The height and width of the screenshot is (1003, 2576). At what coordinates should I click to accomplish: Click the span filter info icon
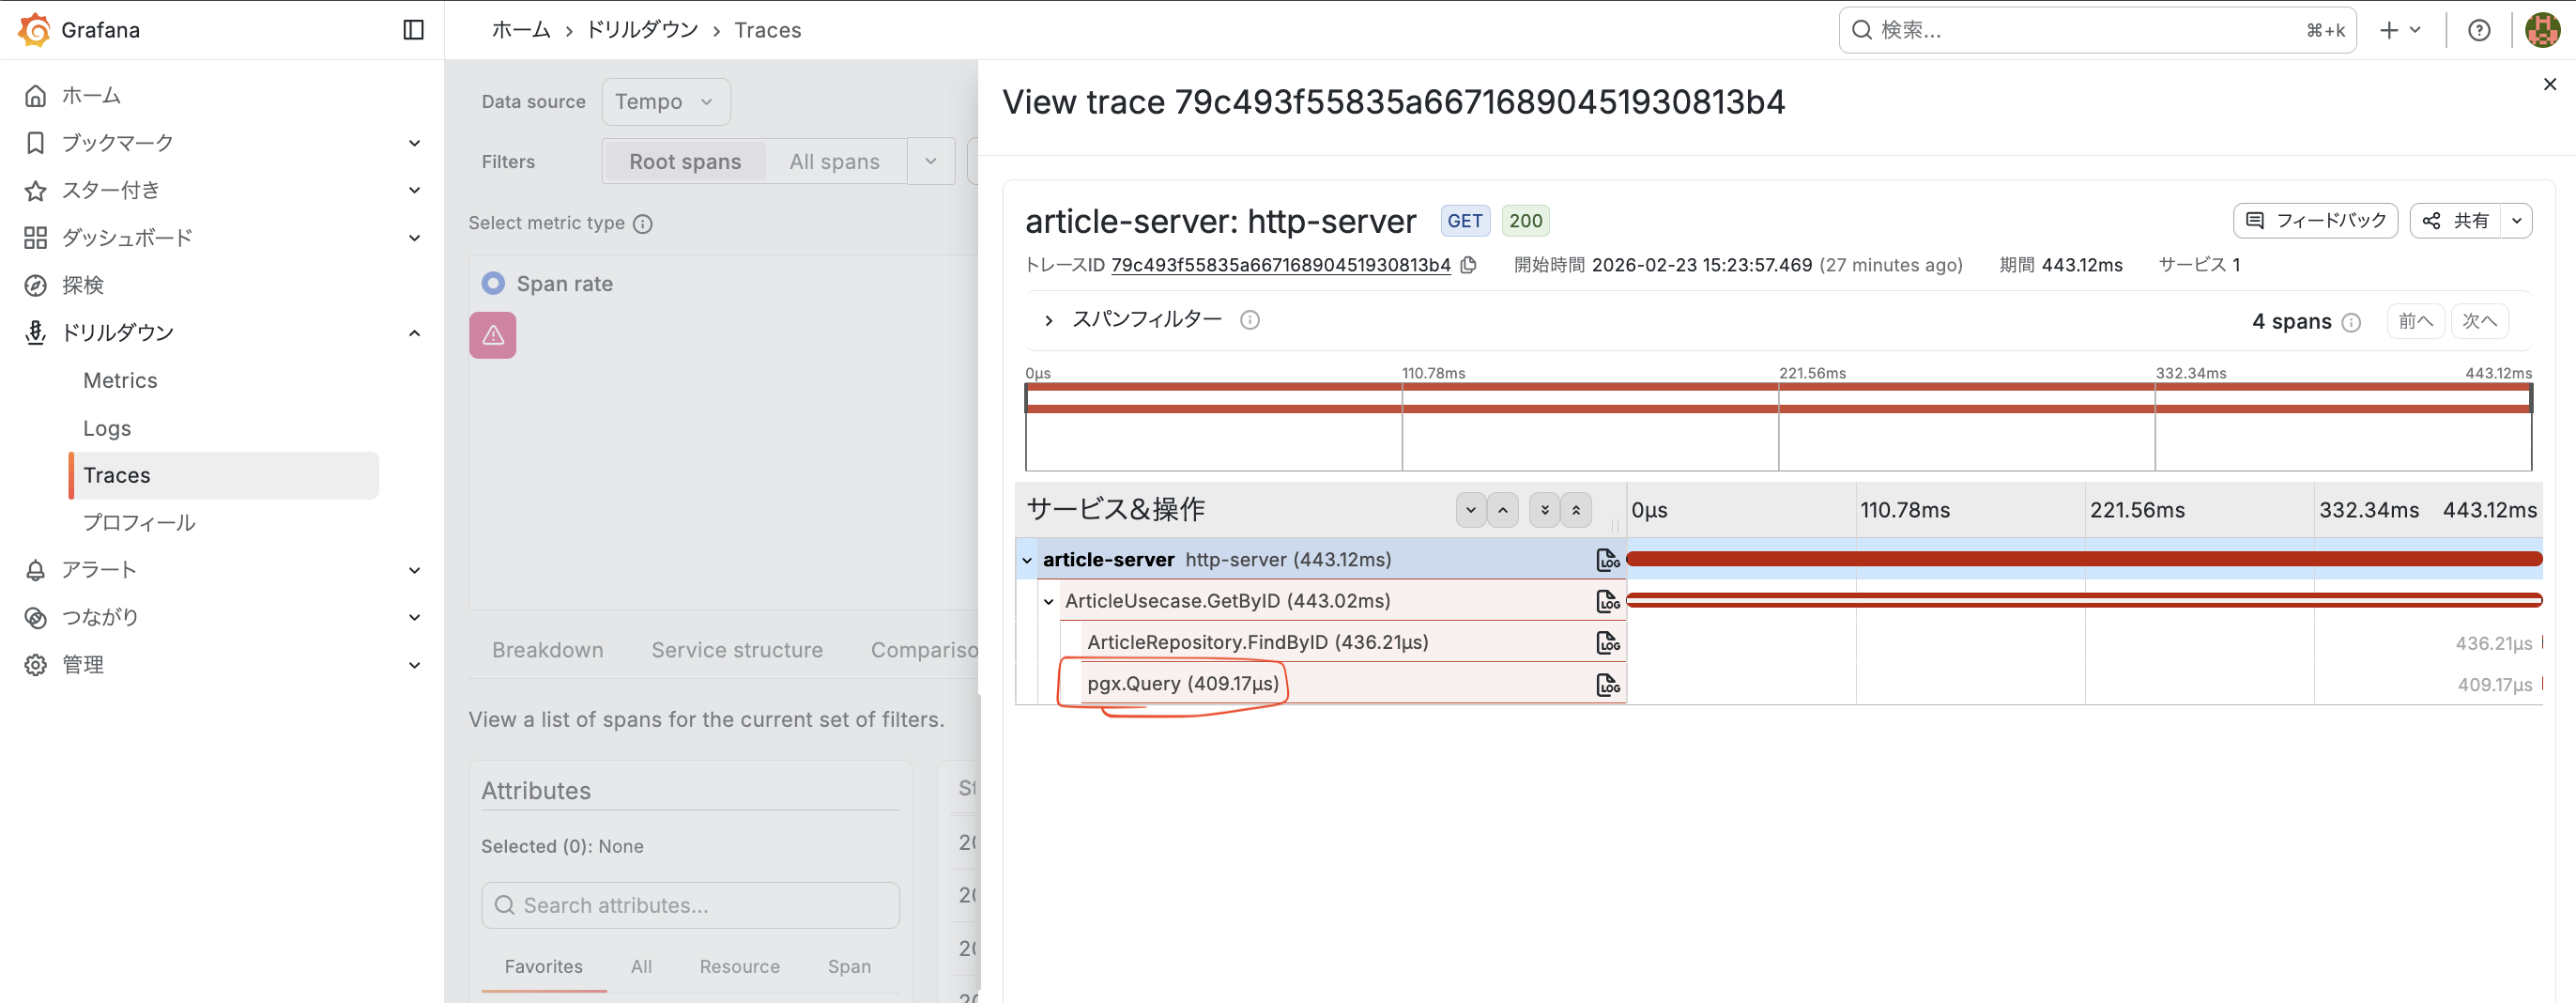click(x=1249, y=320)
